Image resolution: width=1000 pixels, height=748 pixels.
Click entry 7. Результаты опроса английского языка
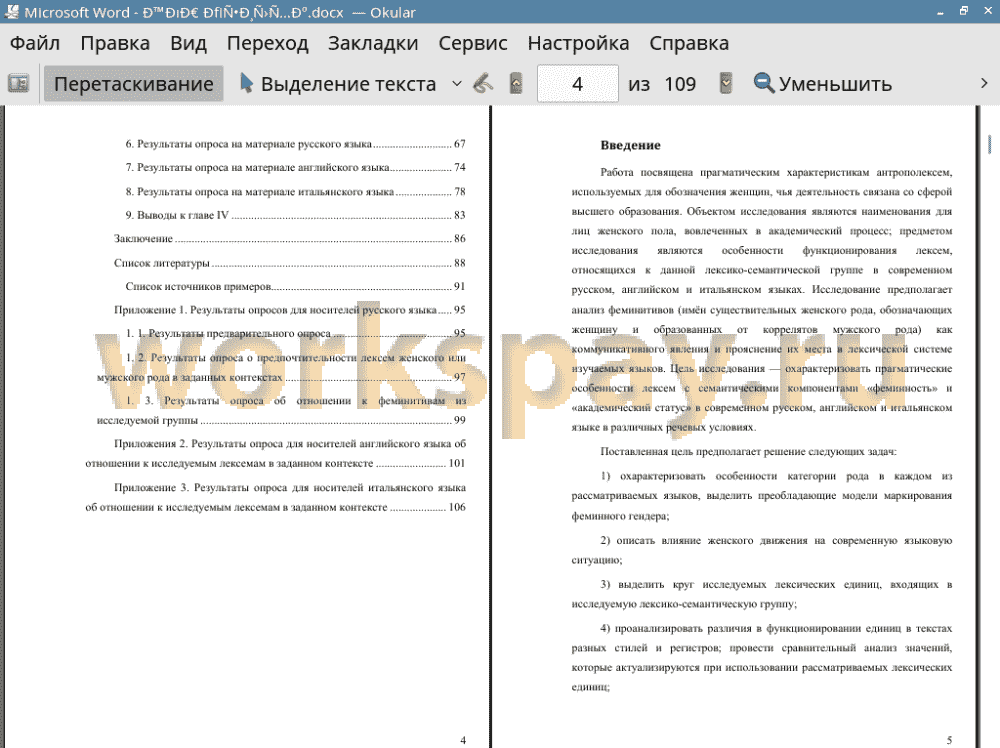pos(295,167)
